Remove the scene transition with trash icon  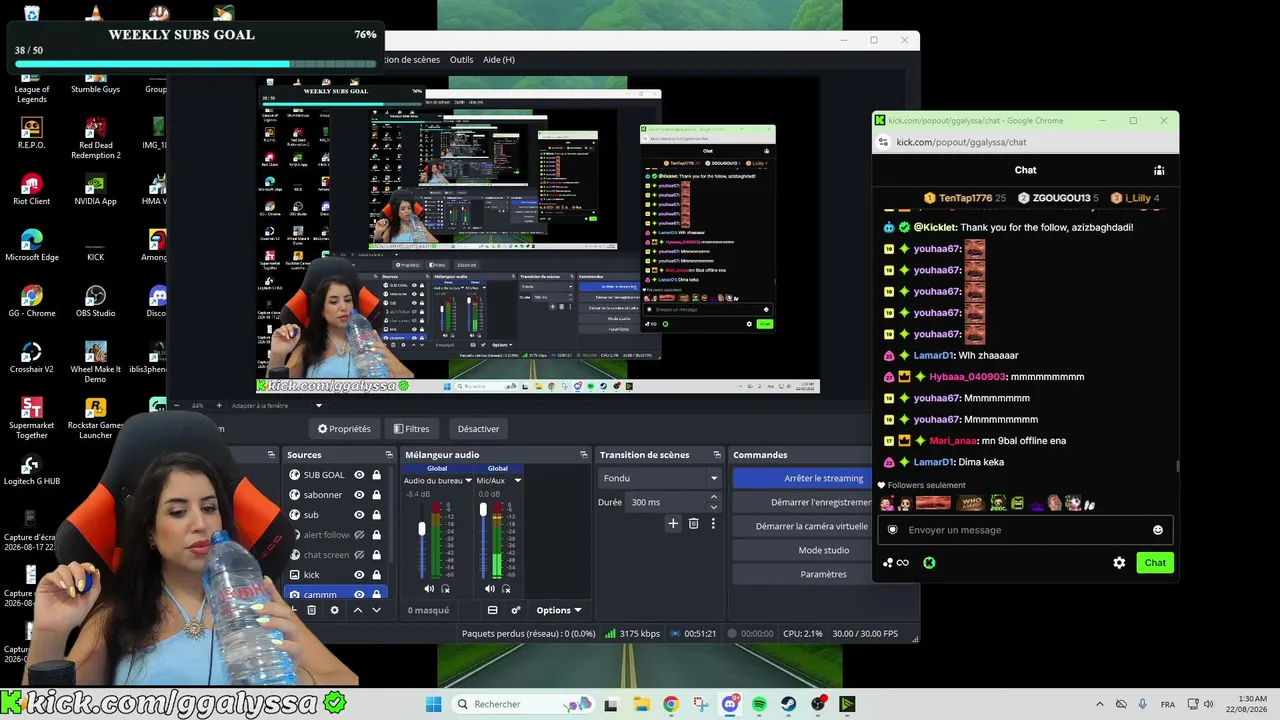click(x=694, y=523)
